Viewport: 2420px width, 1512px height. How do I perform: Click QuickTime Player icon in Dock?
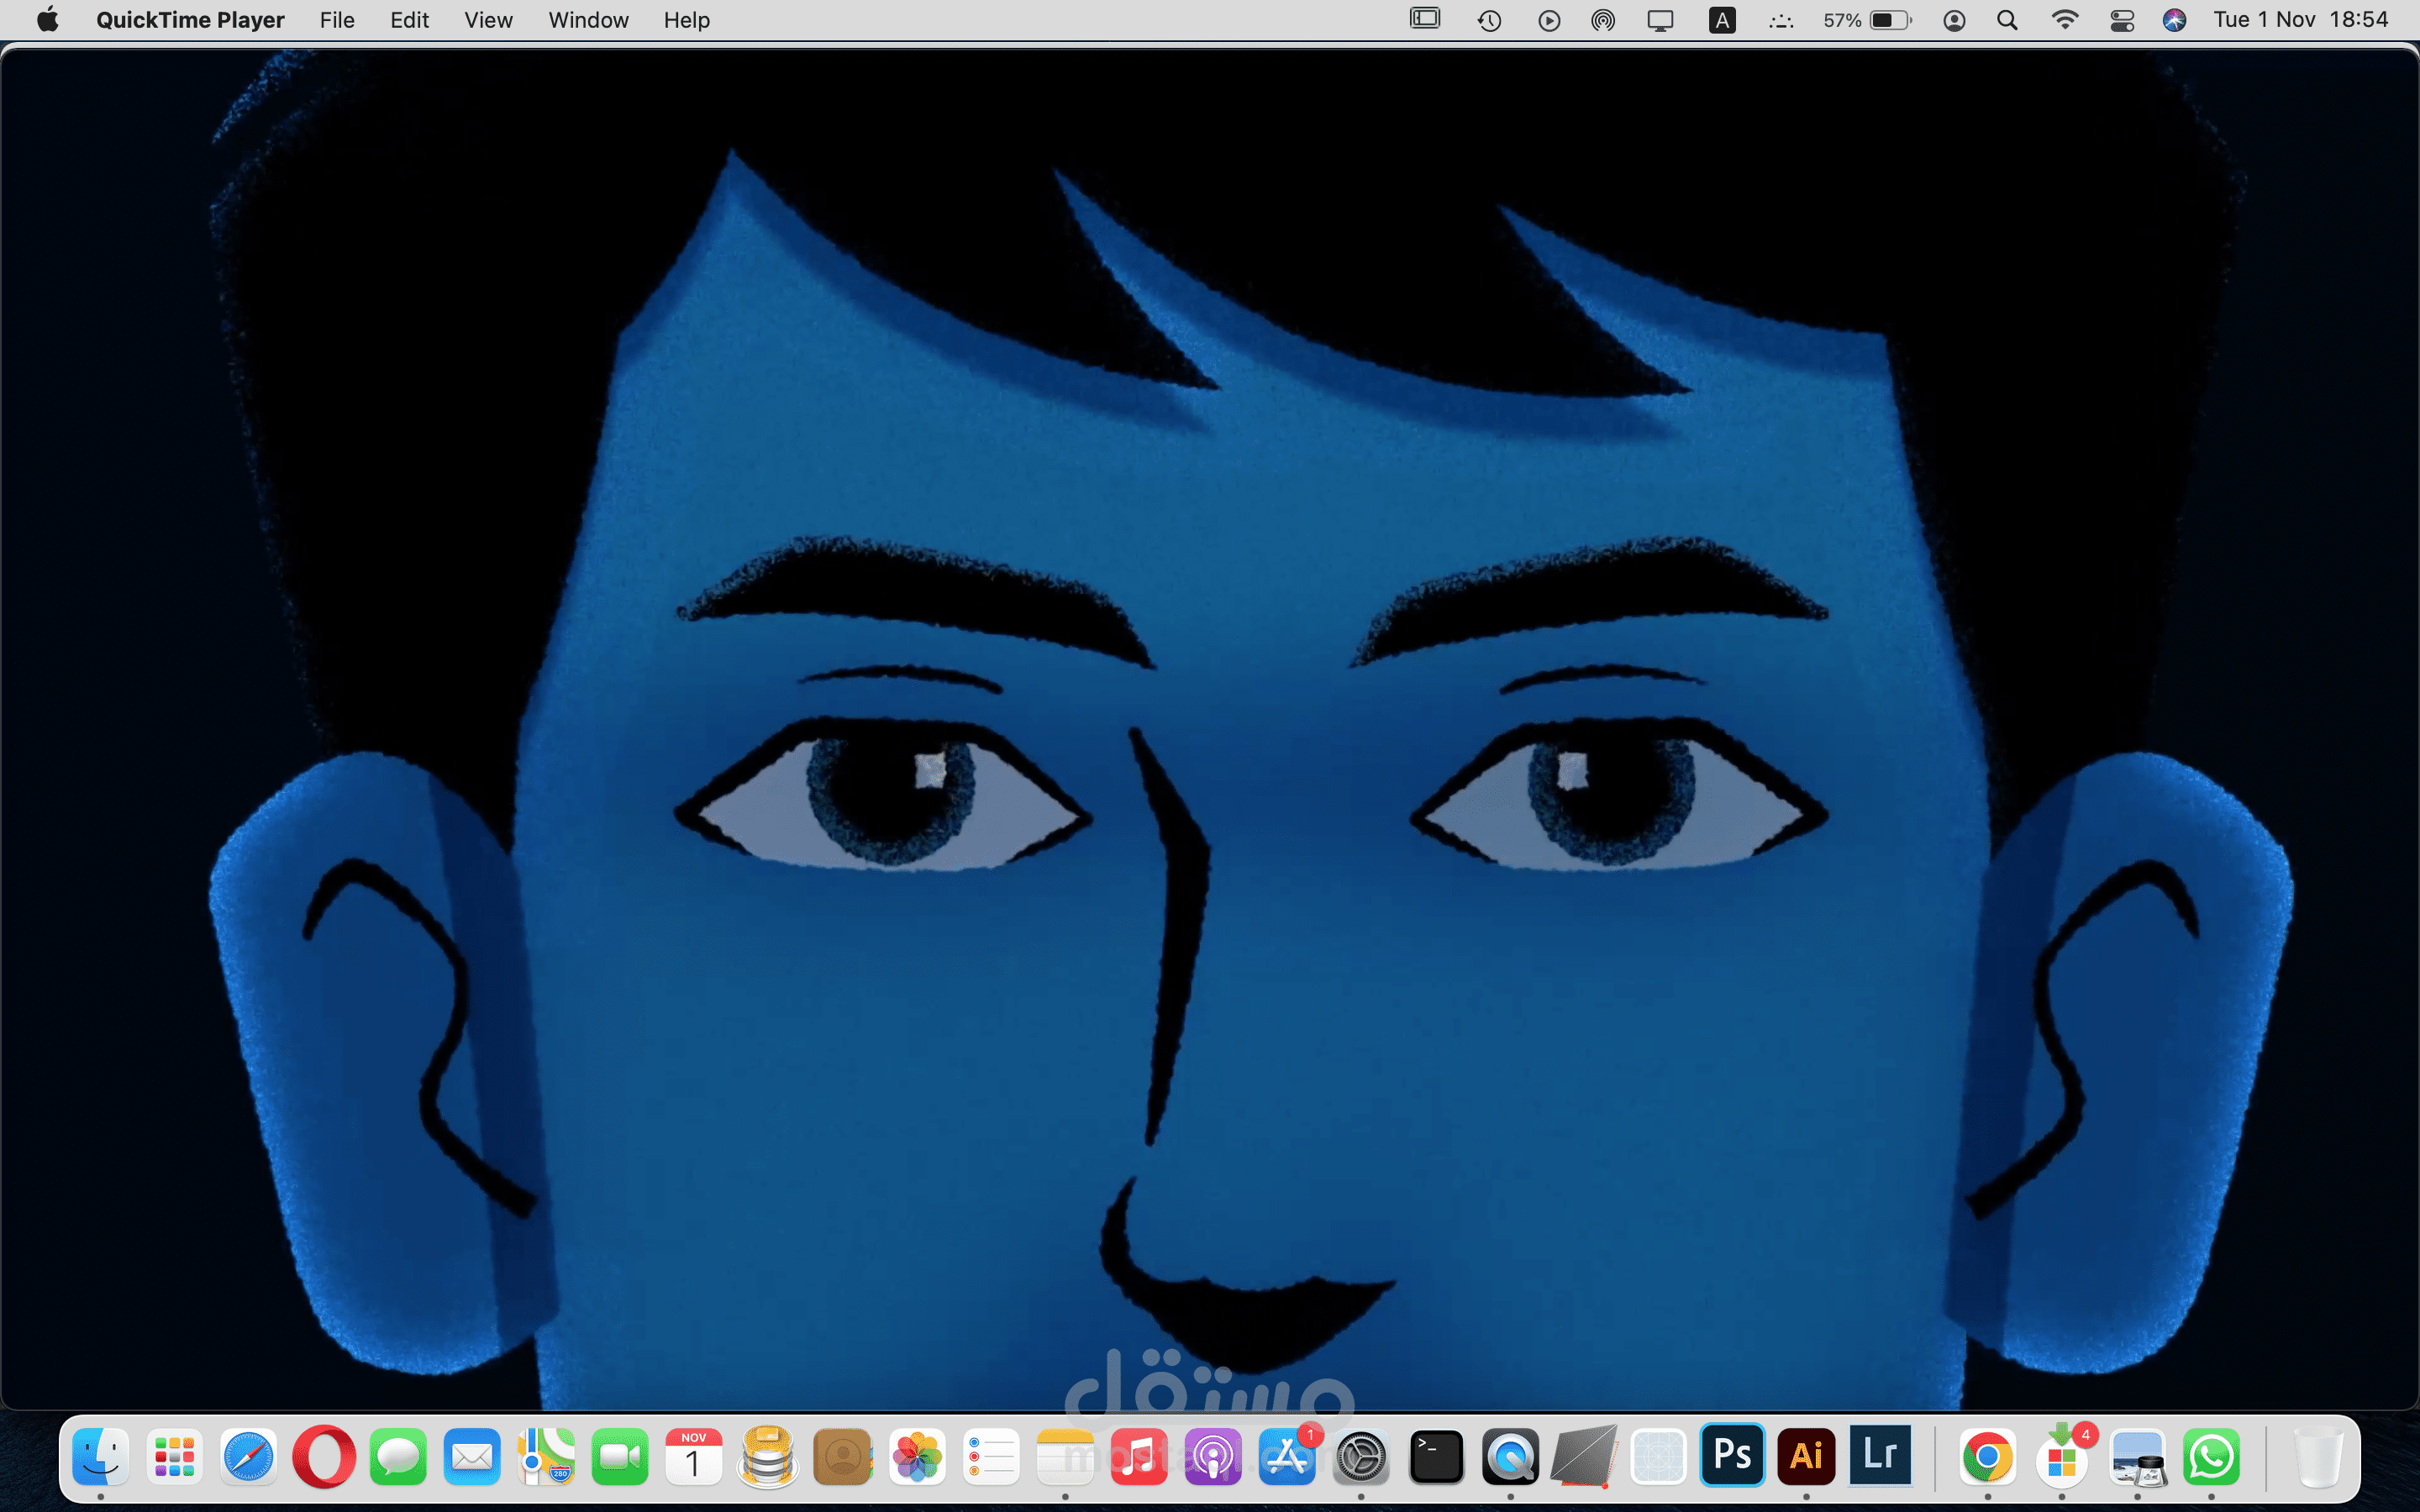click(x=1510, y=1456)
